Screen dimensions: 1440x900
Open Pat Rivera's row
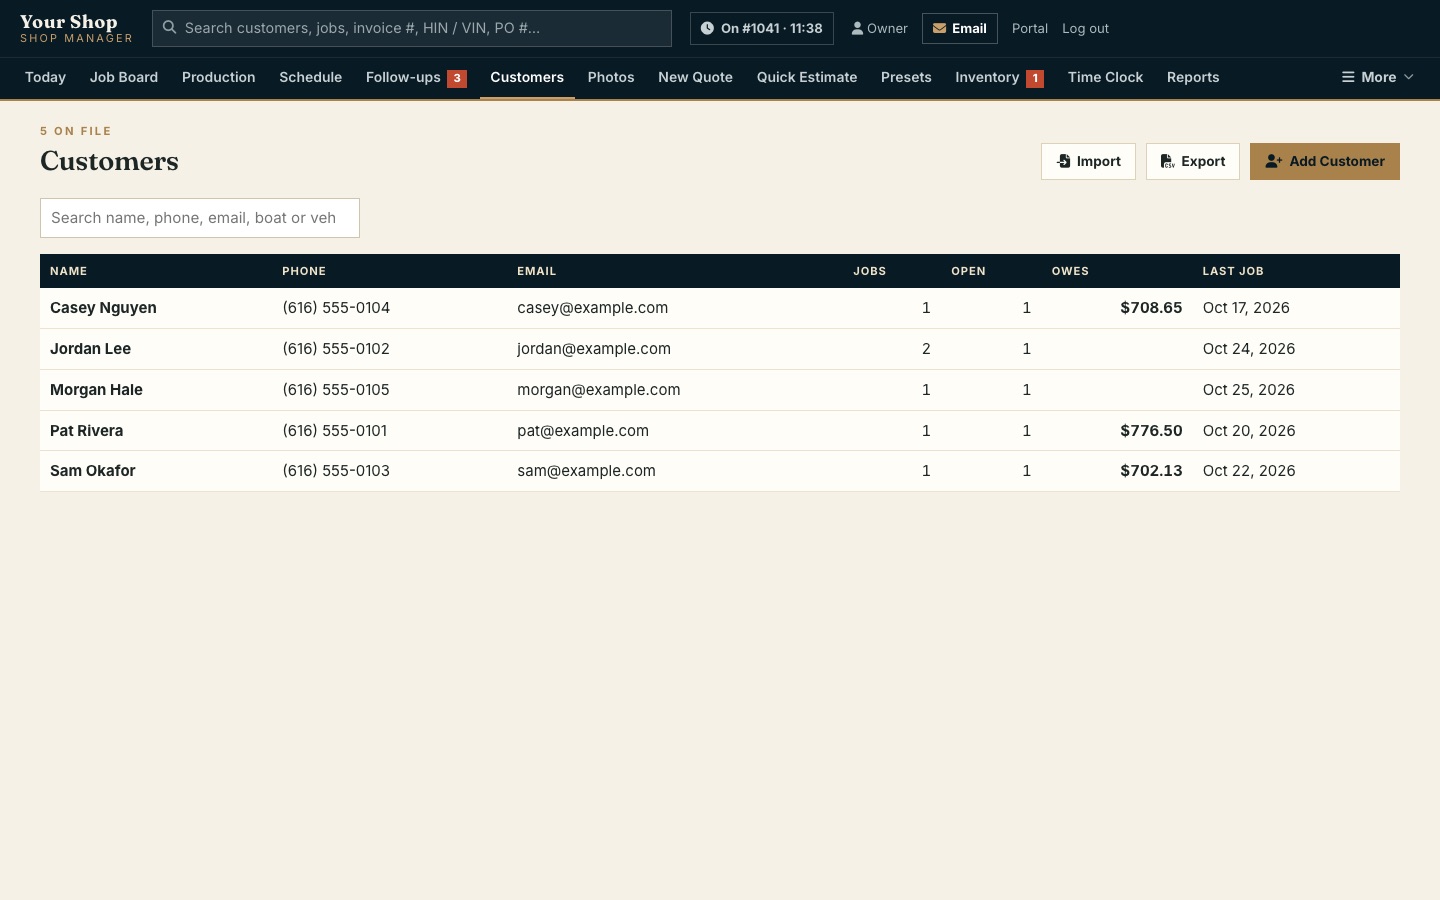pos(720,431)
